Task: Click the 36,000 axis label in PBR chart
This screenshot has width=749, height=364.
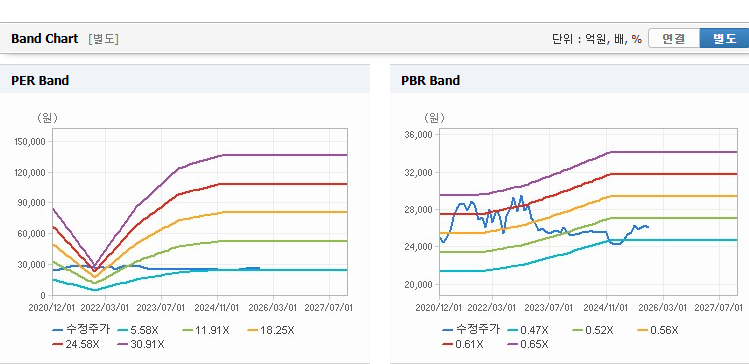Action: pos(419,135)
